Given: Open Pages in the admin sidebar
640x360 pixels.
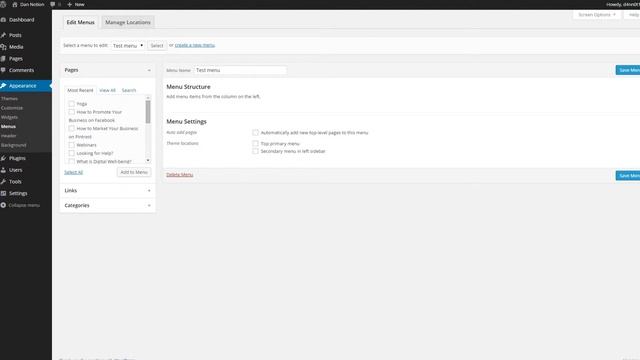Looking at the screenshot, I should [x=16, y=59].
